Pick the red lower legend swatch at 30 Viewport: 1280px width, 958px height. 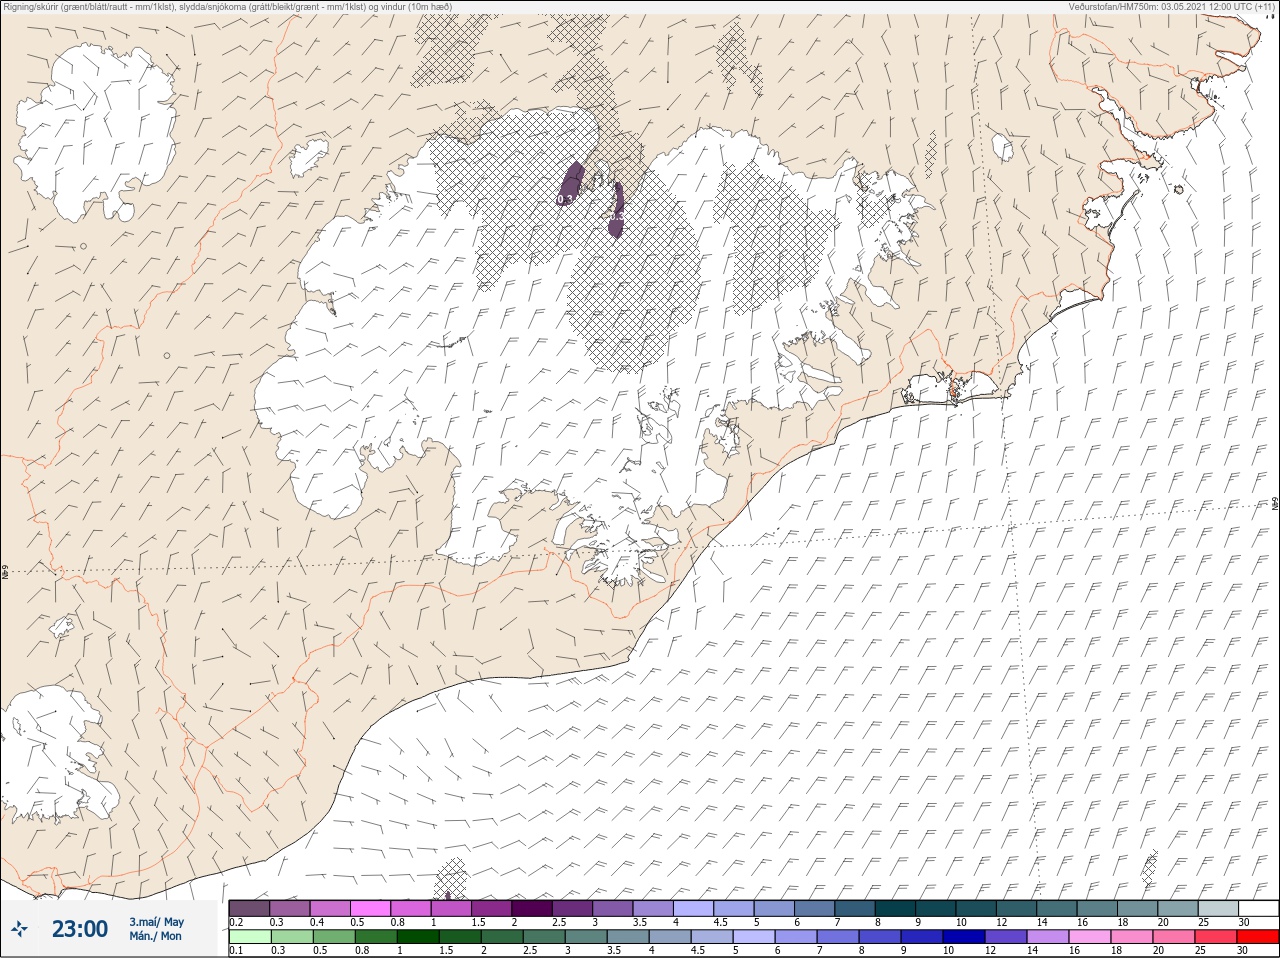coord(1258,937)
